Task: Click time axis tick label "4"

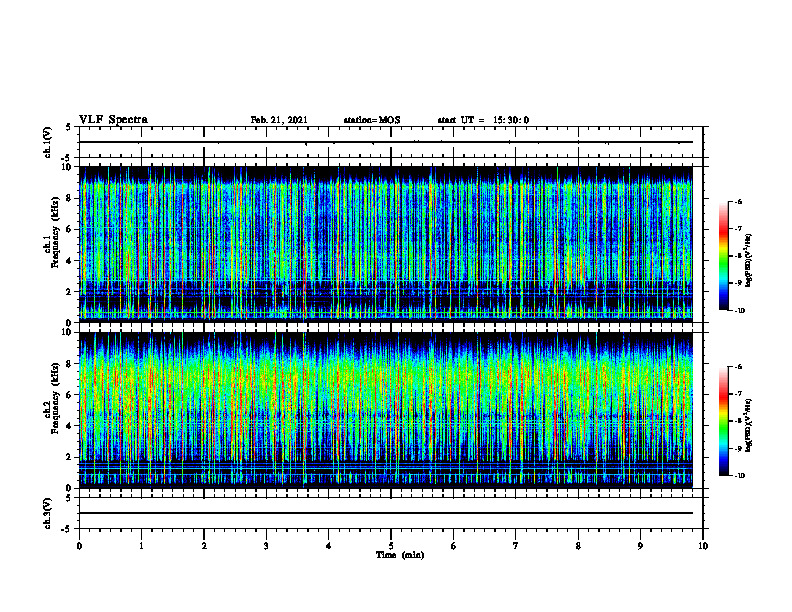Action: [329, 546]
